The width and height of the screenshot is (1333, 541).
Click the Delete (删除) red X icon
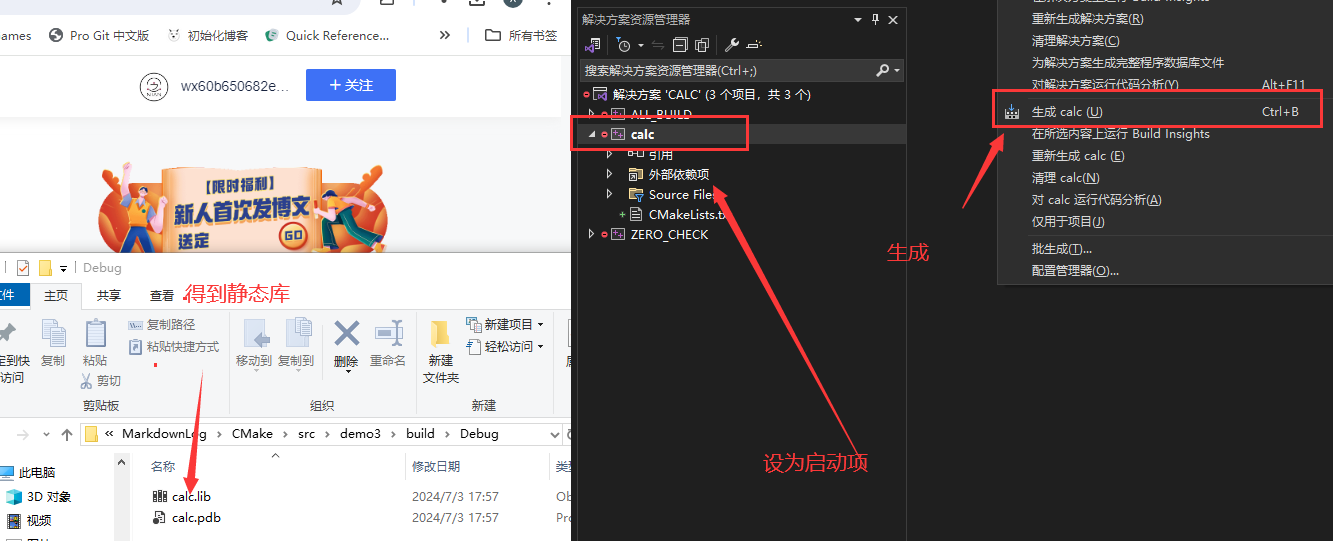346,334
